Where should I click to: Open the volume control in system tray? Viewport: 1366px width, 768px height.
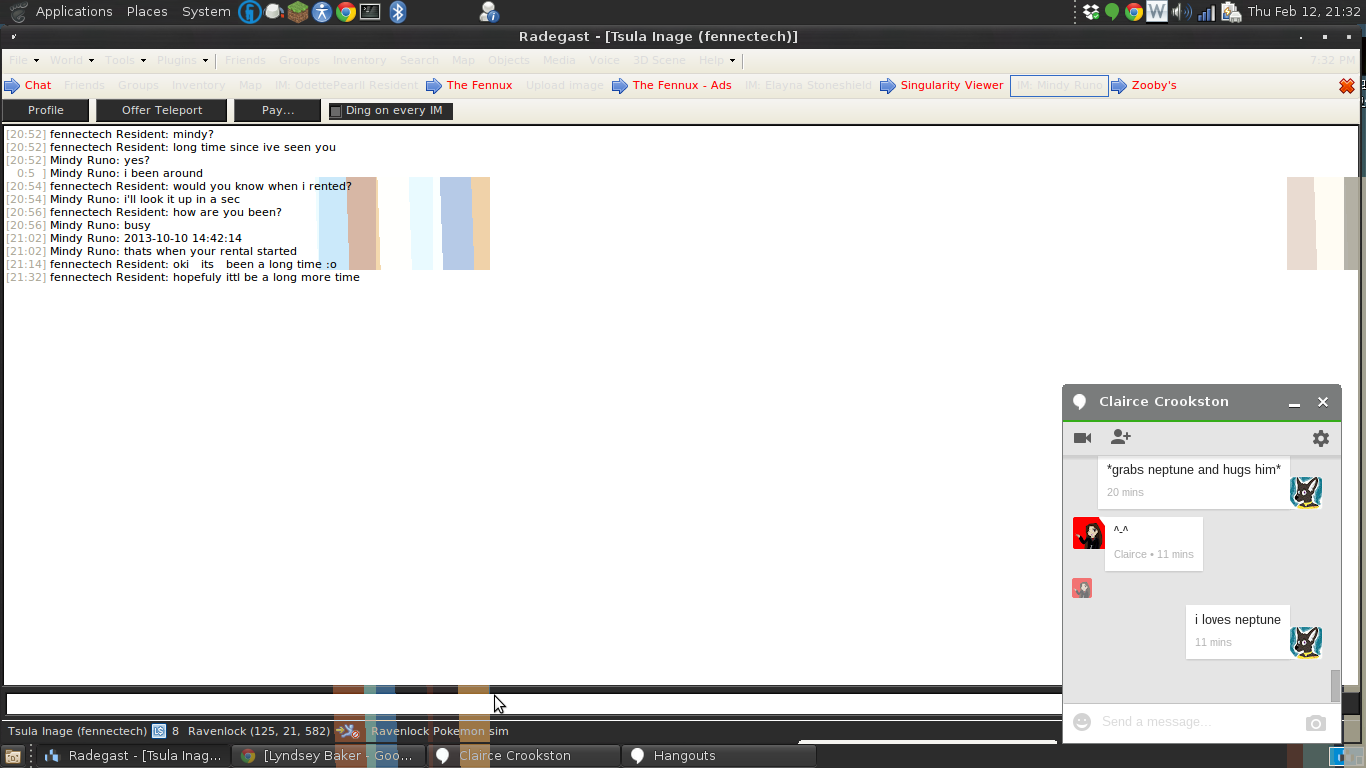pos(1181,12)
